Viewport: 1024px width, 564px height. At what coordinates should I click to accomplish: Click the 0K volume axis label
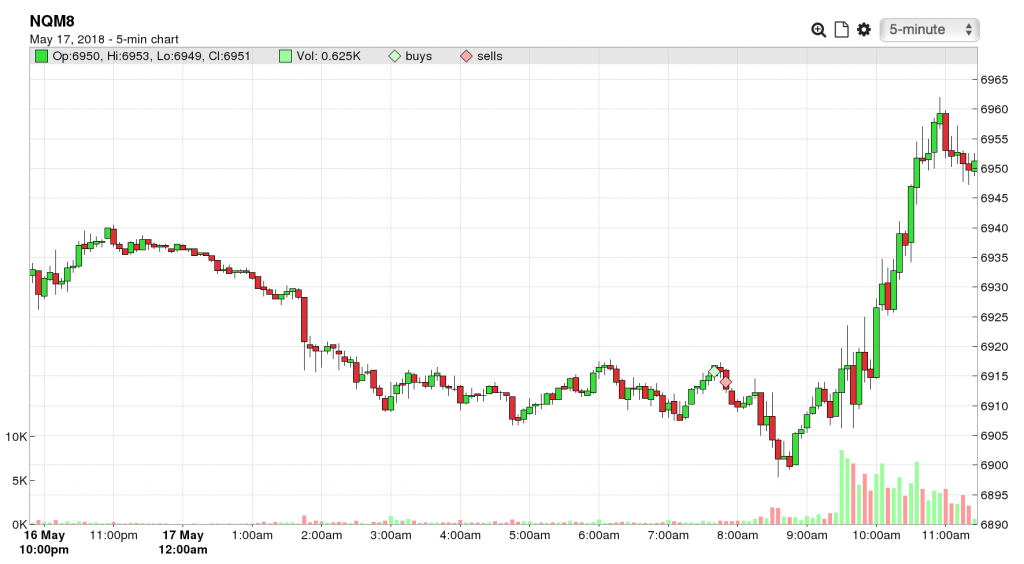19,524
